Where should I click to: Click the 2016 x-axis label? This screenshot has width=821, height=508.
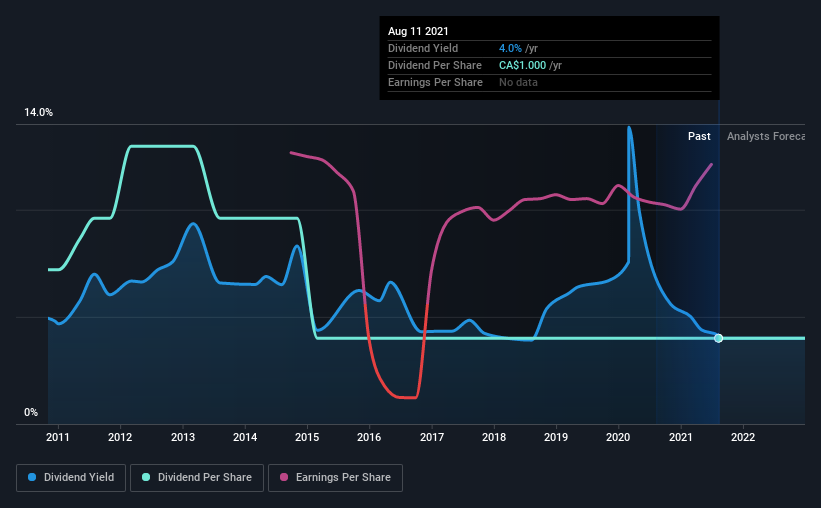click(x=369, y=437)
